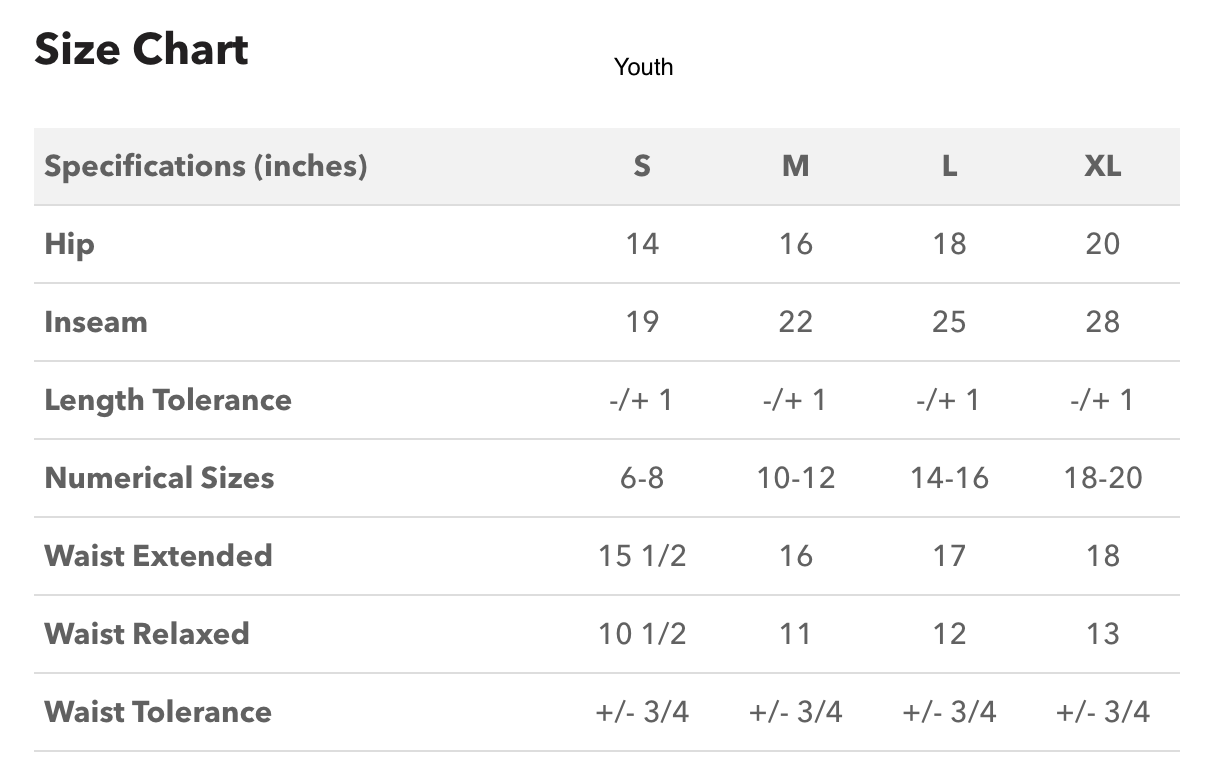Click the M size column header
This screenshot has width=1210, height=768.
tap(795, 166)
